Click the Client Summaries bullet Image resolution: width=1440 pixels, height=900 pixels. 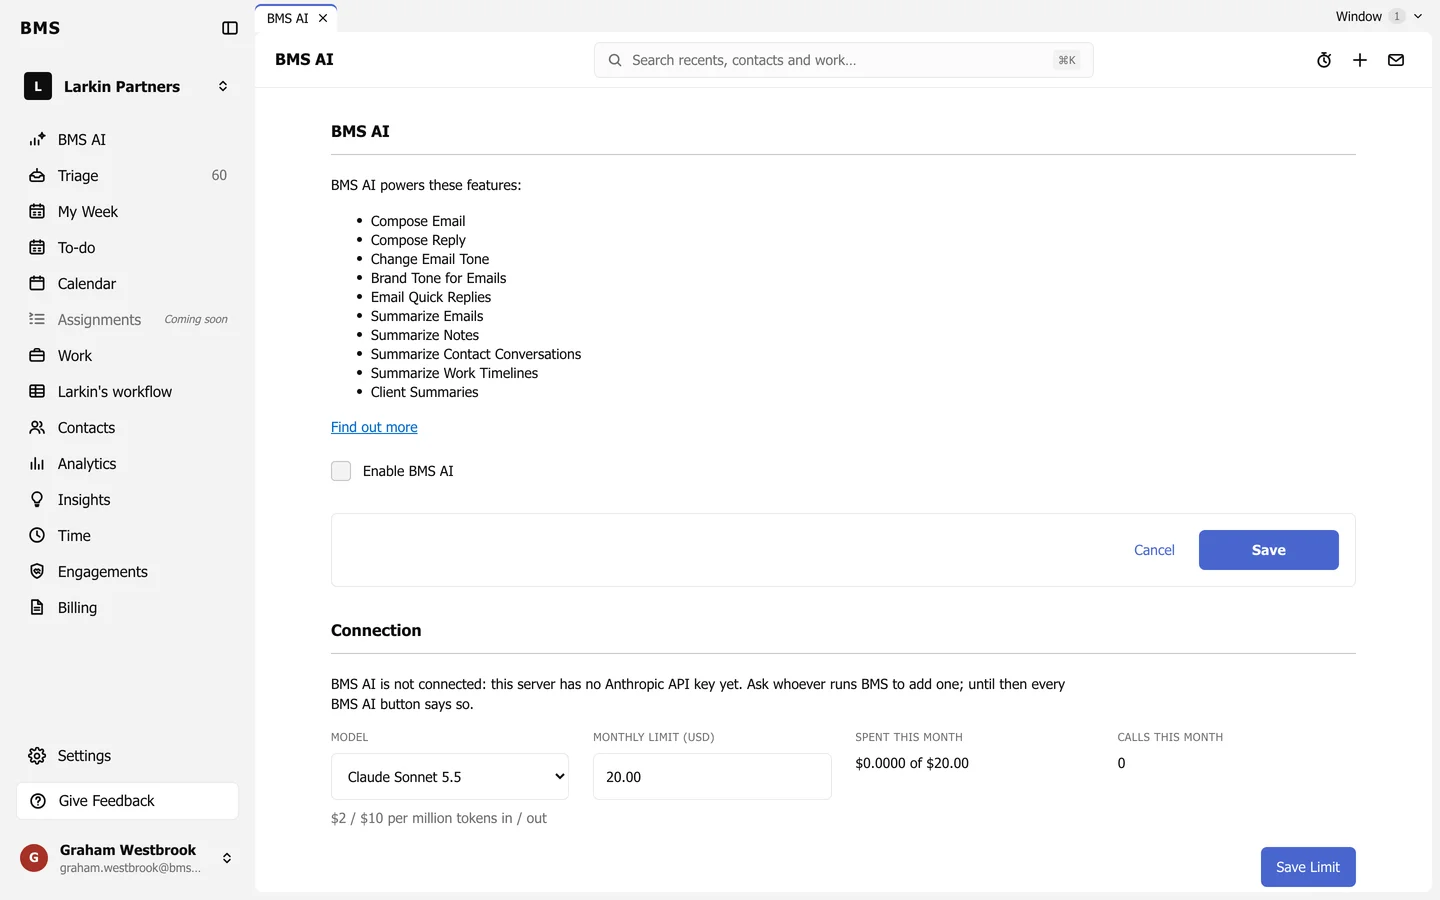click(x=424, y=392)
